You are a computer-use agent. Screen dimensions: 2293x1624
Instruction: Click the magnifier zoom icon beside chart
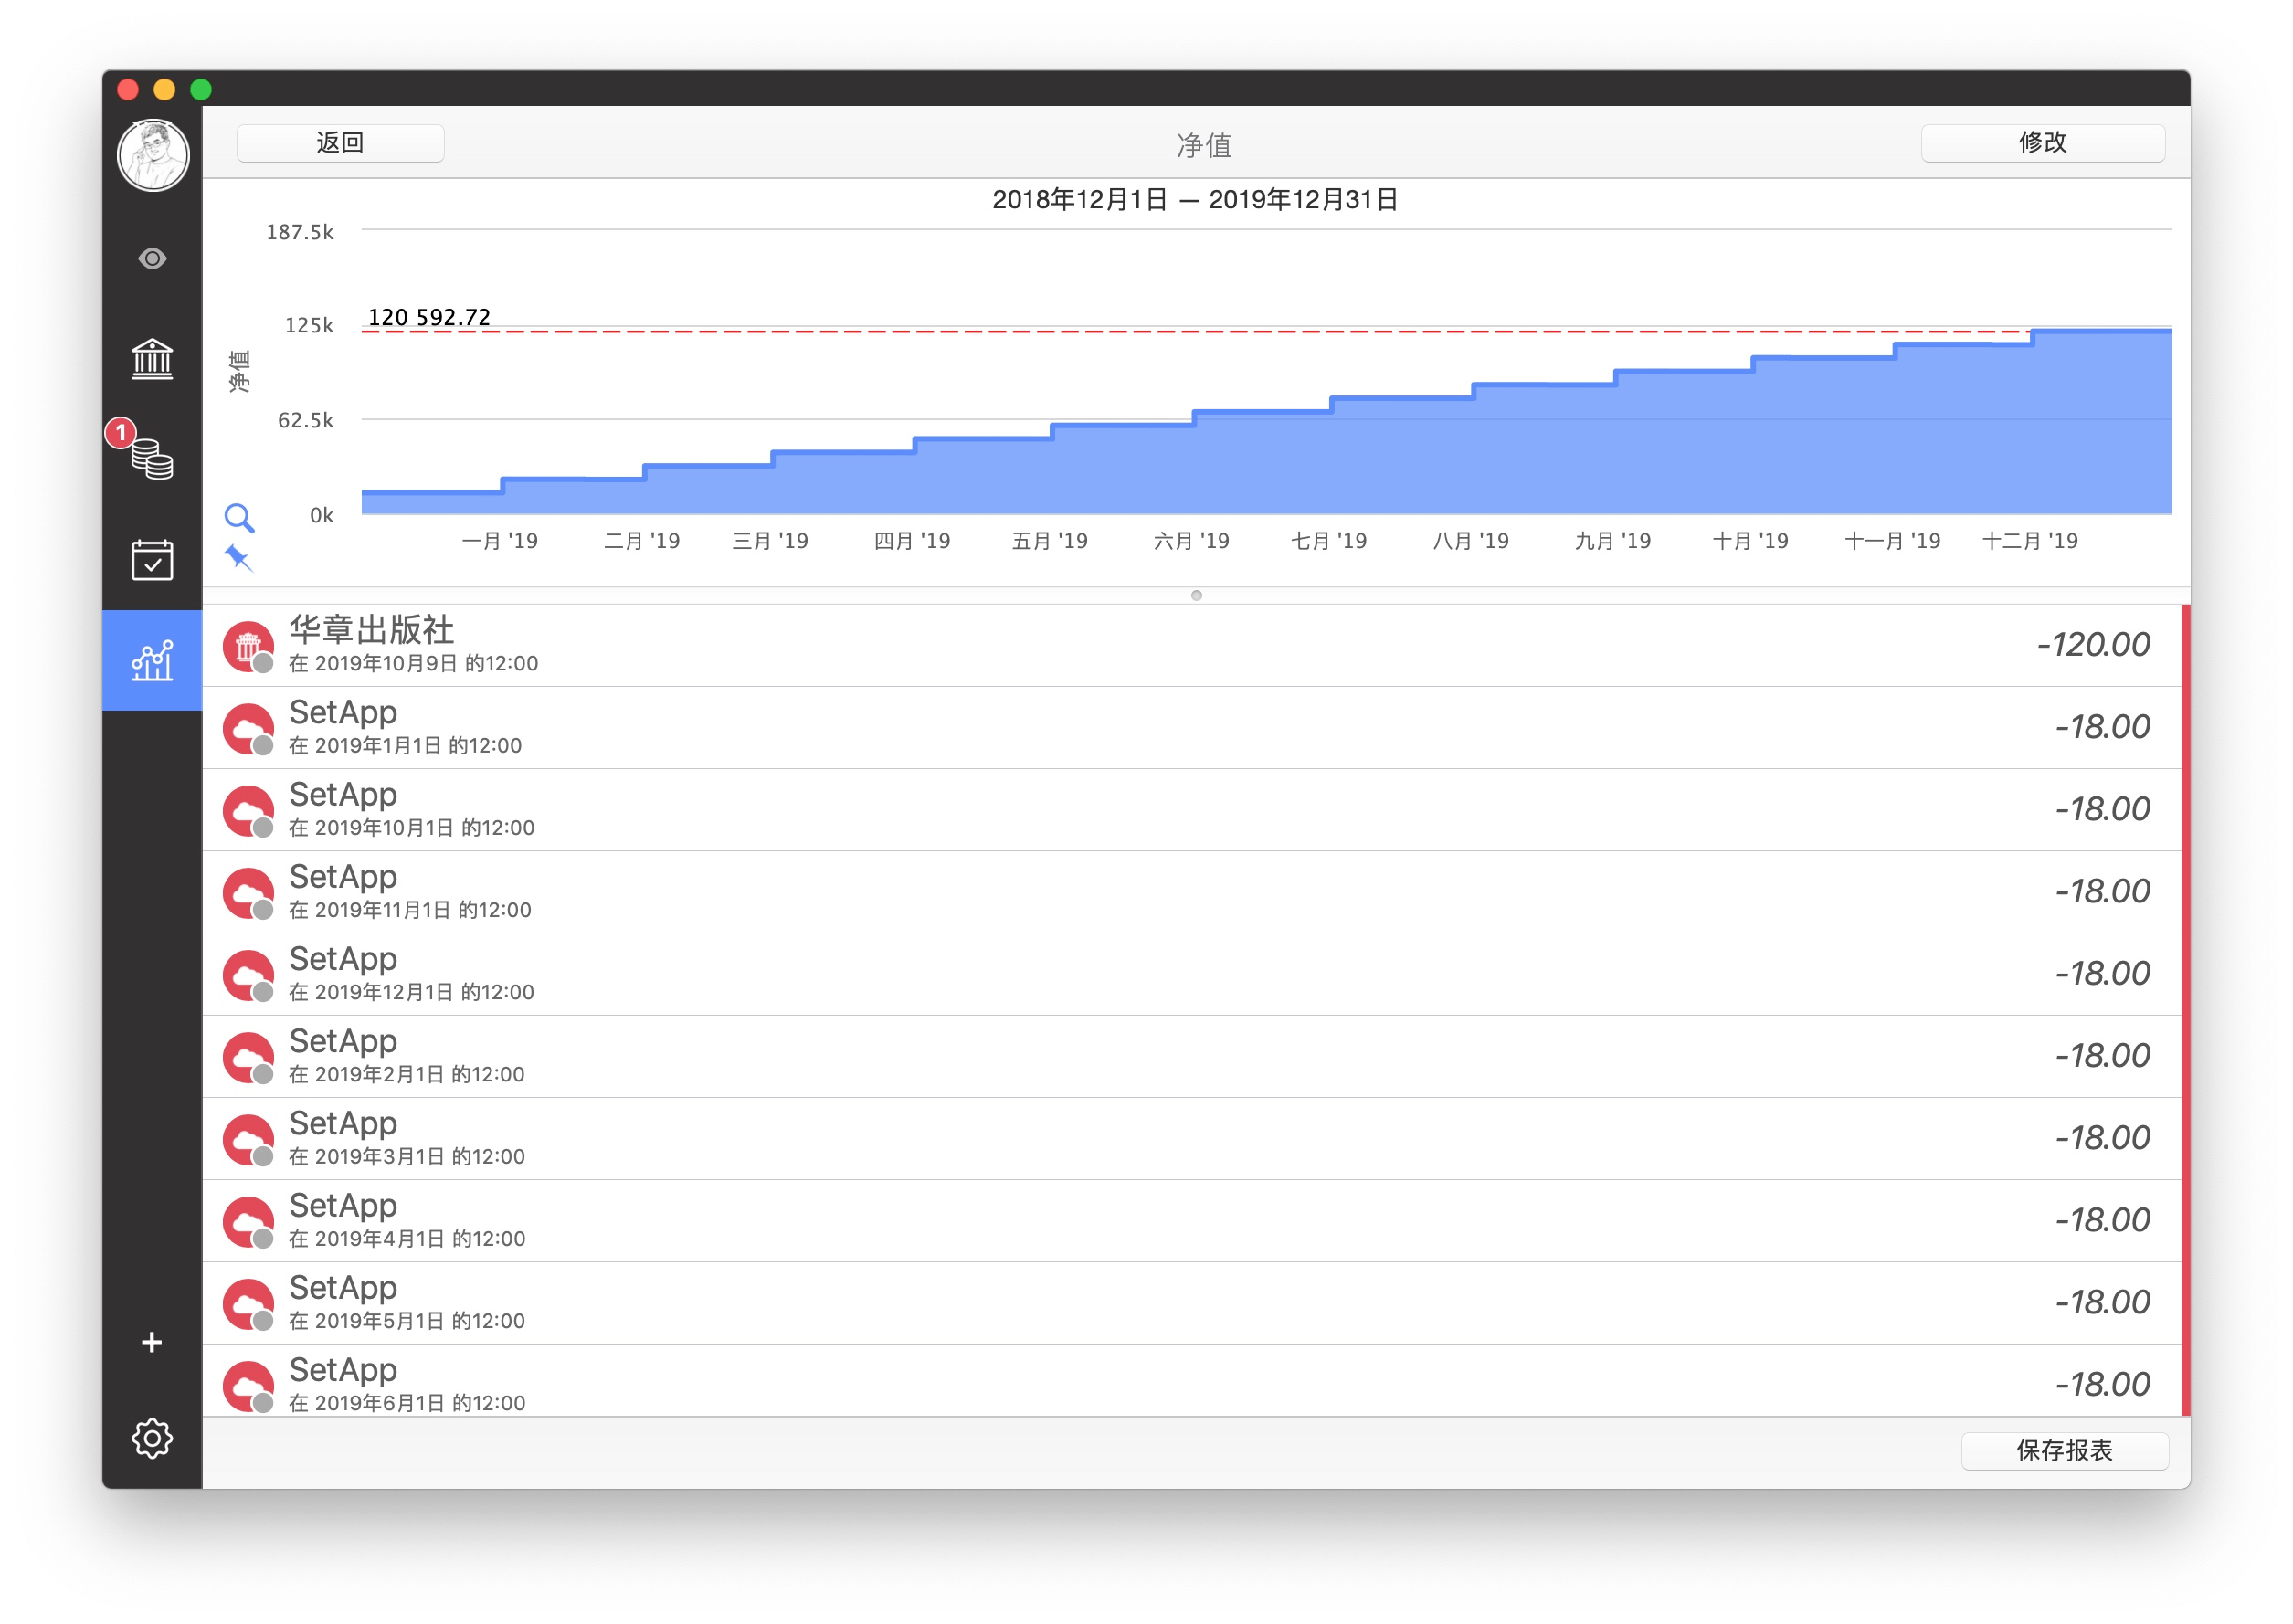coord(238,517)
